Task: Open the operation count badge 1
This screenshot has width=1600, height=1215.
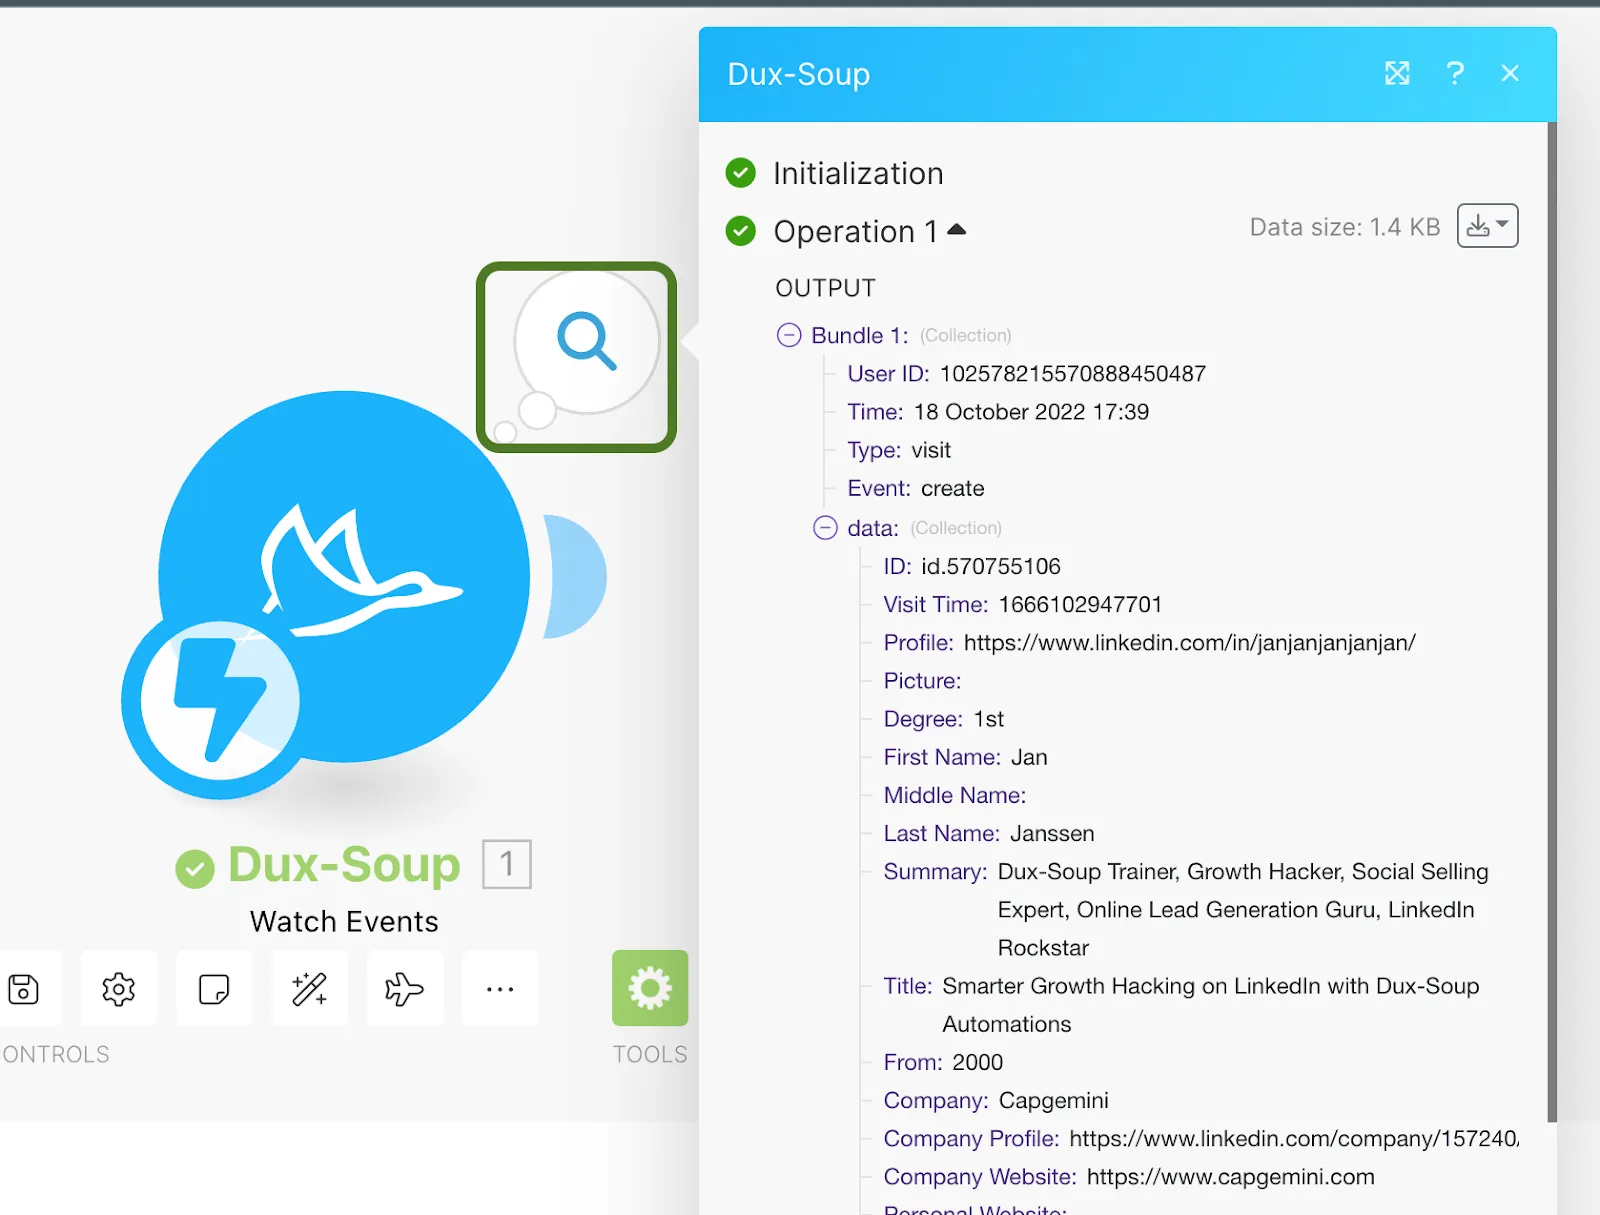Action: [x=507, y=864]
